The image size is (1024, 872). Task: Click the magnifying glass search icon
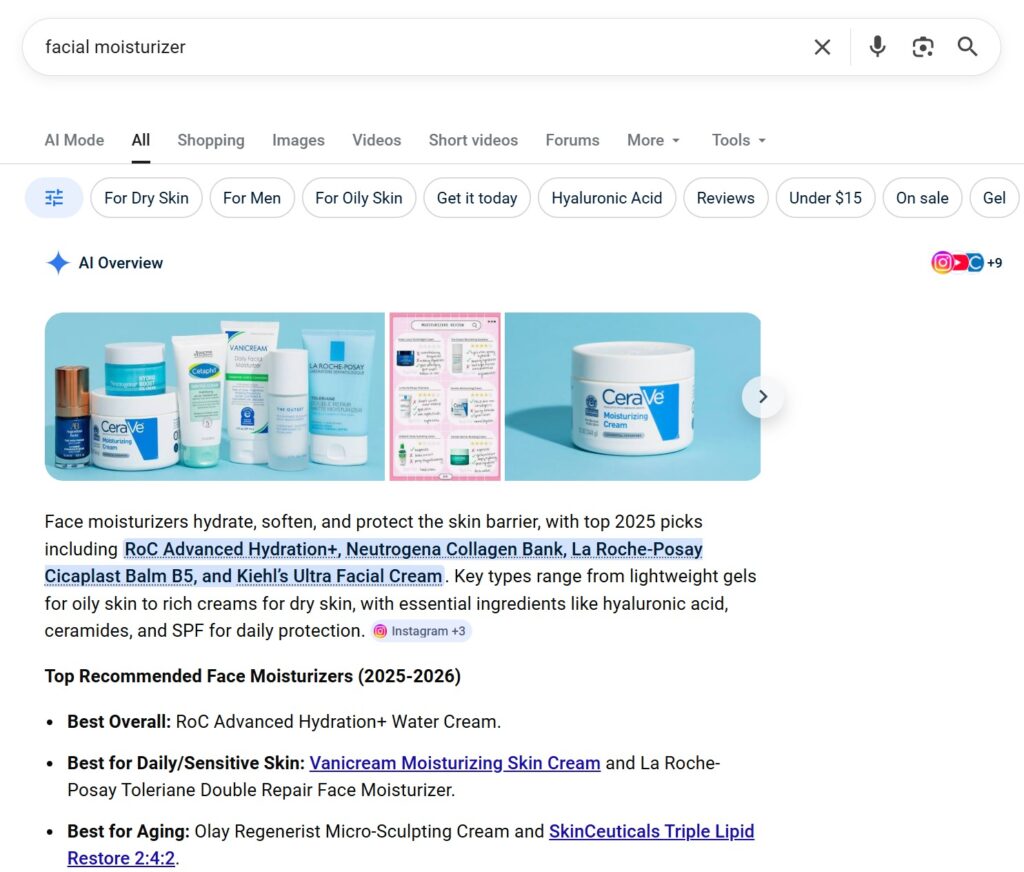pos(967,47)
